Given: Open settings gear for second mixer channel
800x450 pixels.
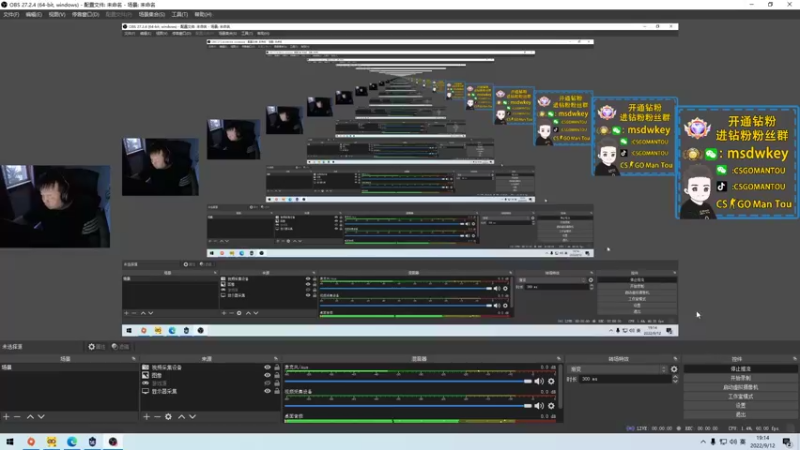Looking at the screenshot, I should [x=551, y=406].
